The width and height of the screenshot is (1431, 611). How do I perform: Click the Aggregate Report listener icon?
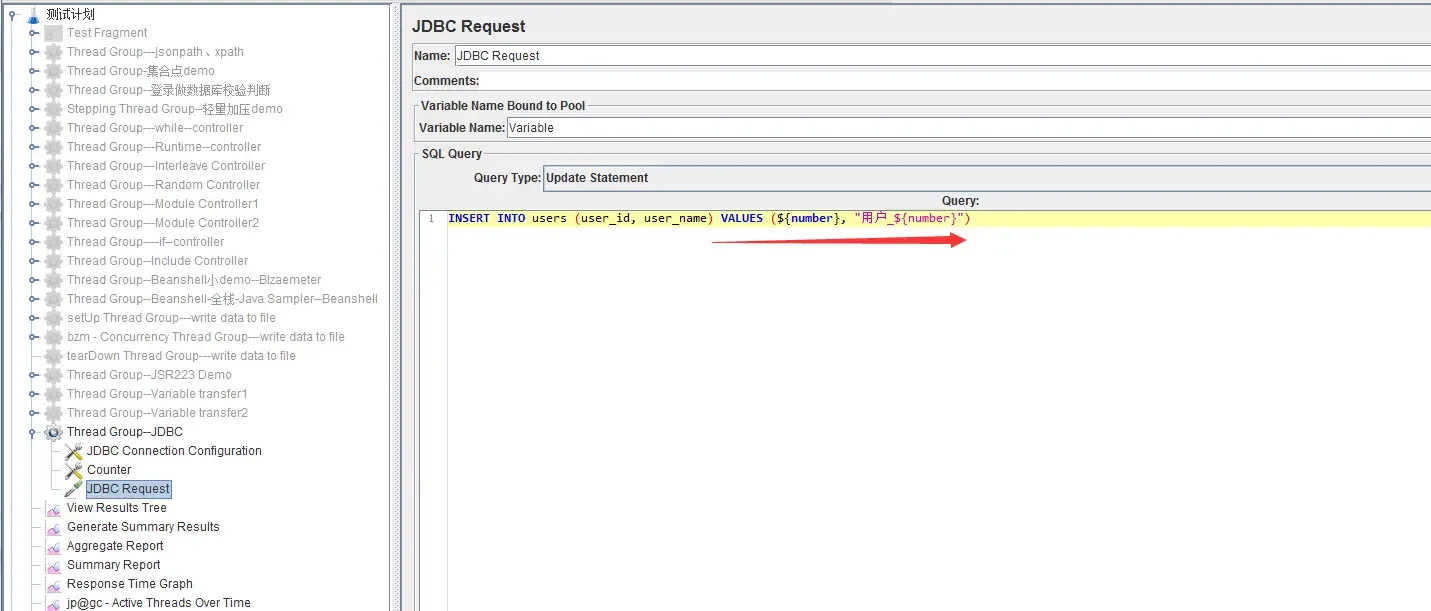point(53,546)
